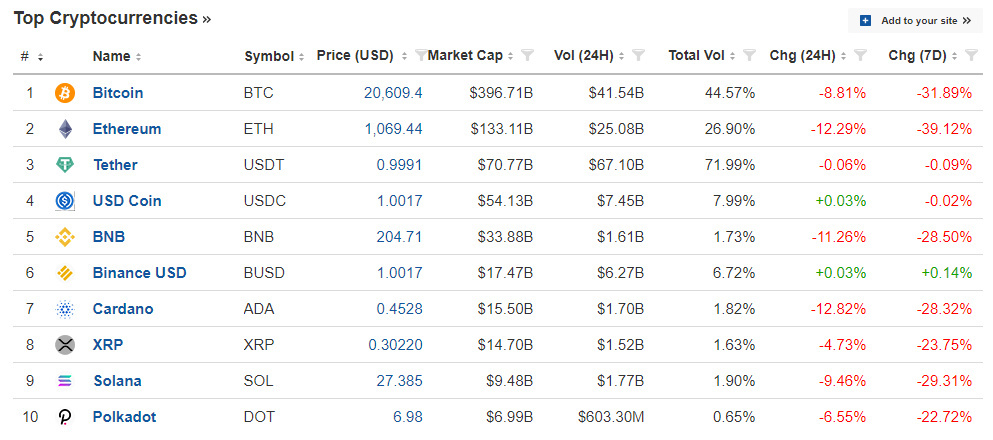Image resolution: width=993 pixels, height=440 pixels.
Task: Open the Top Cryptocurrencies heading link
Action: [112, 18]
